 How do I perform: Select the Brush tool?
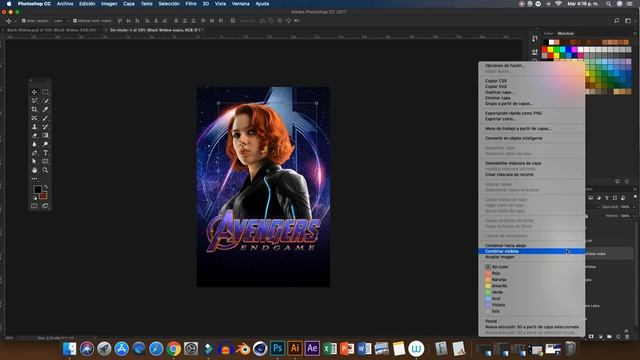tap(45, 118)
